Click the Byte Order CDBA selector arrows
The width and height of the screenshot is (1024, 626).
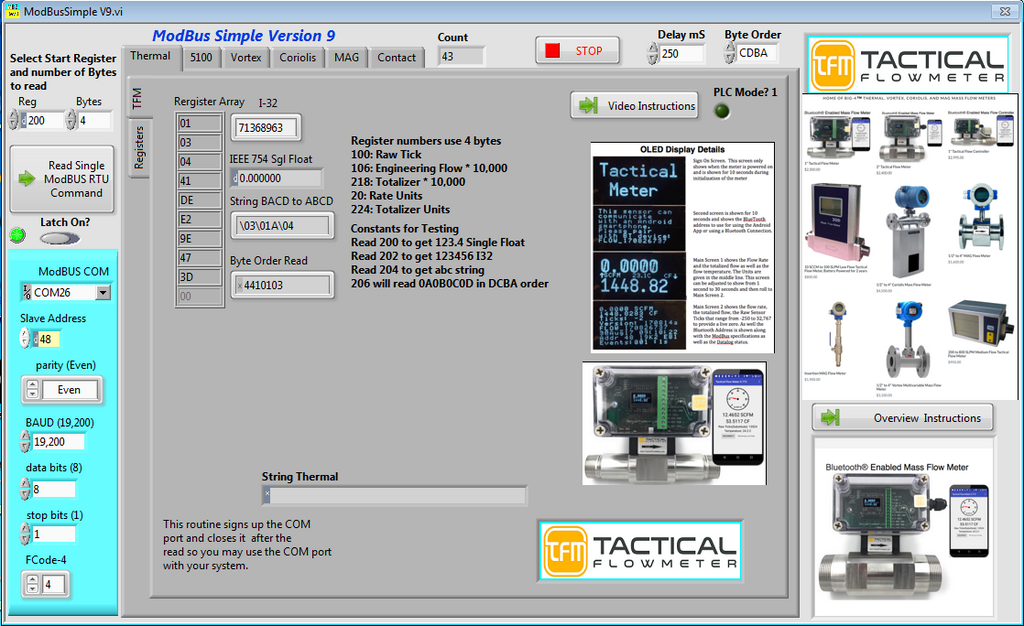(730, 53)
